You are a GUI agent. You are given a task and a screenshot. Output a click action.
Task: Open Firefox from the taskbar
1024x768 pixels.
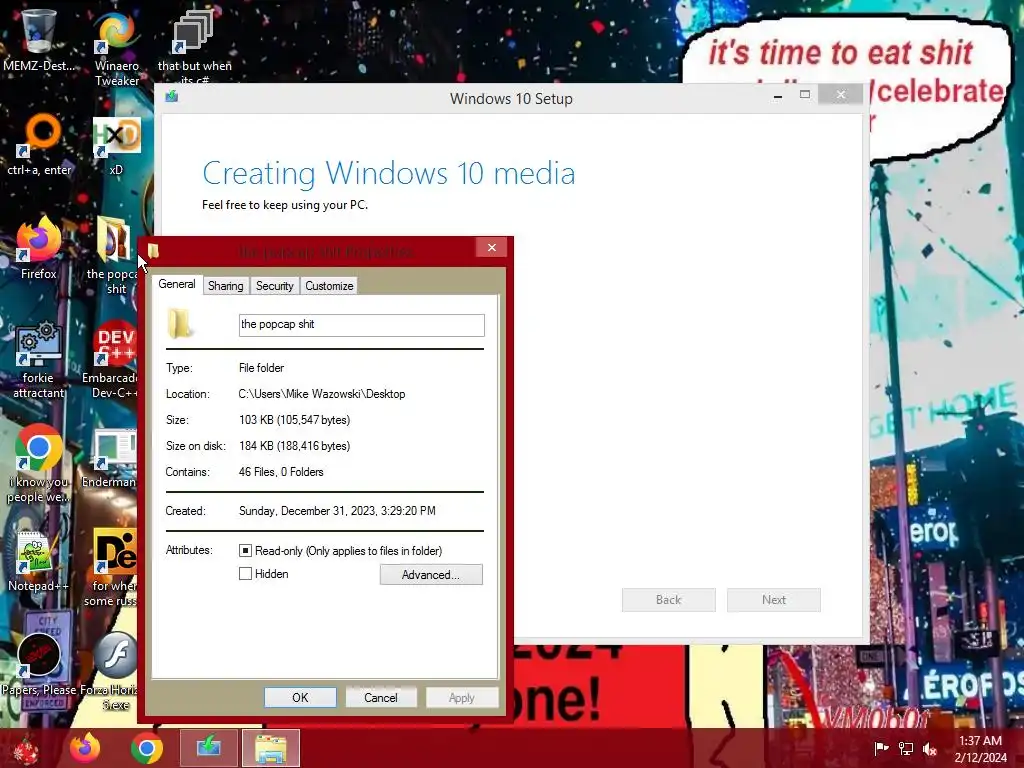[86, 748]
